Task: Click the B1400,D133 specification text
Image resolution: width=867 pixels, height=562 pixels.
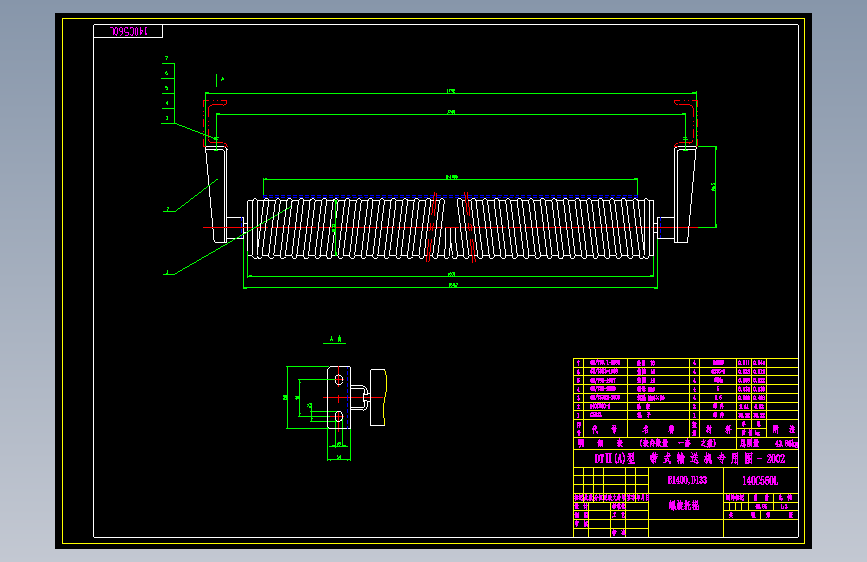Action: 687,480
